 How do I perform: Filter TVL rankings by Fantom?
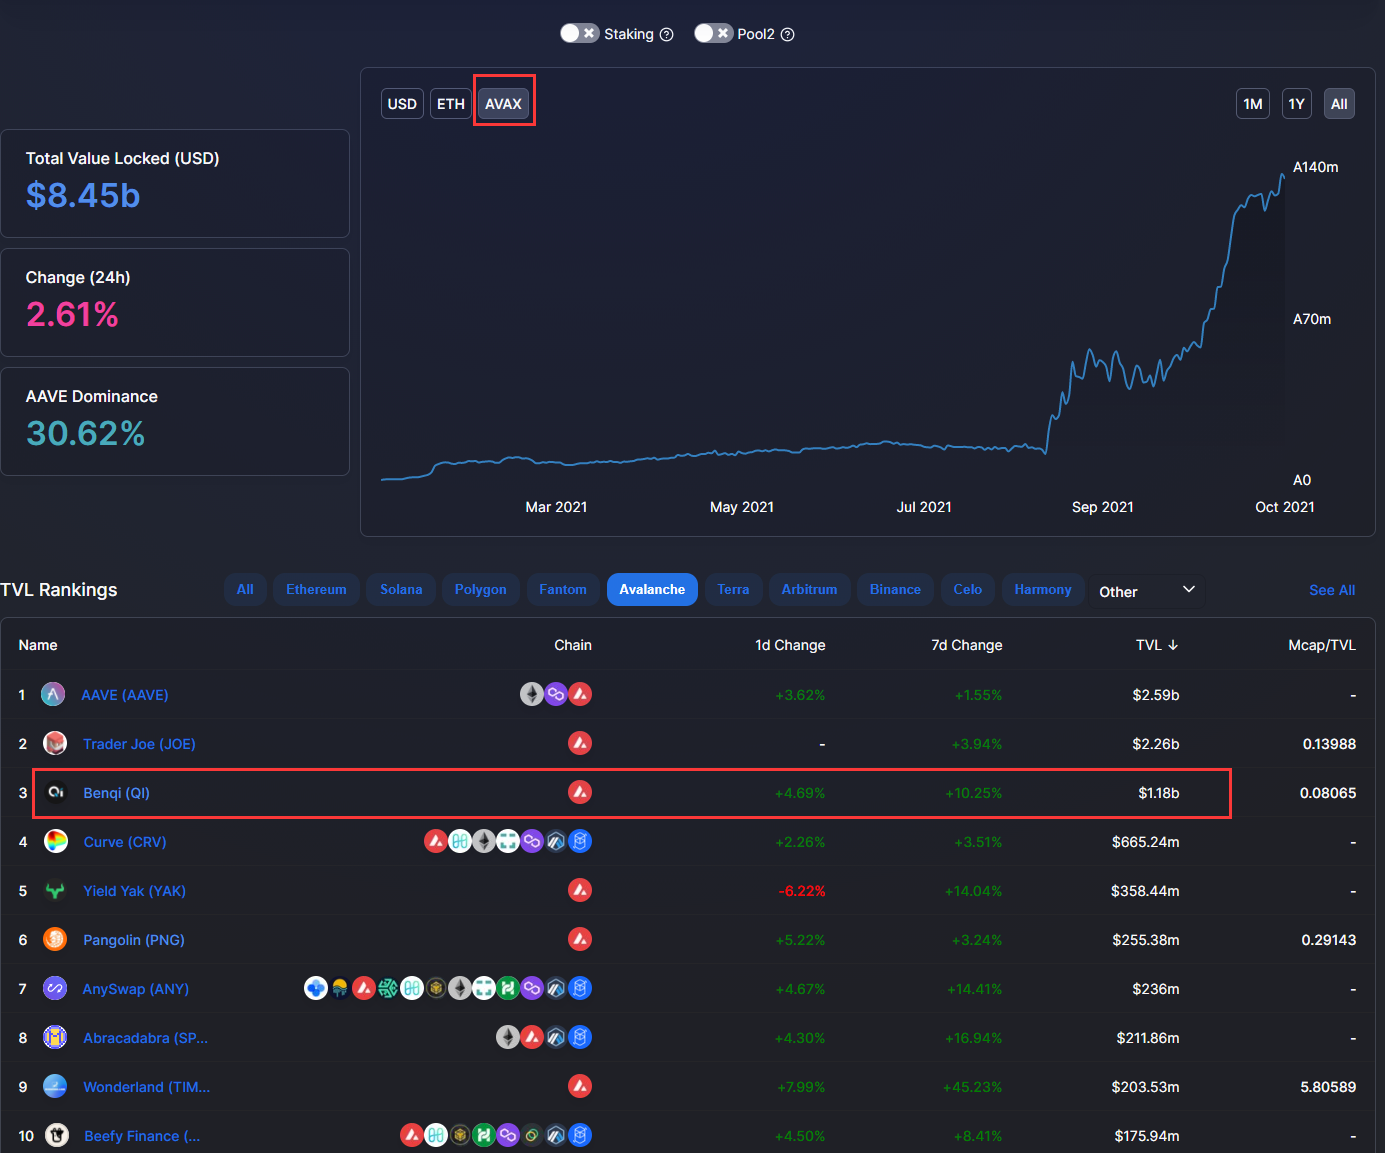coord(563,590)
